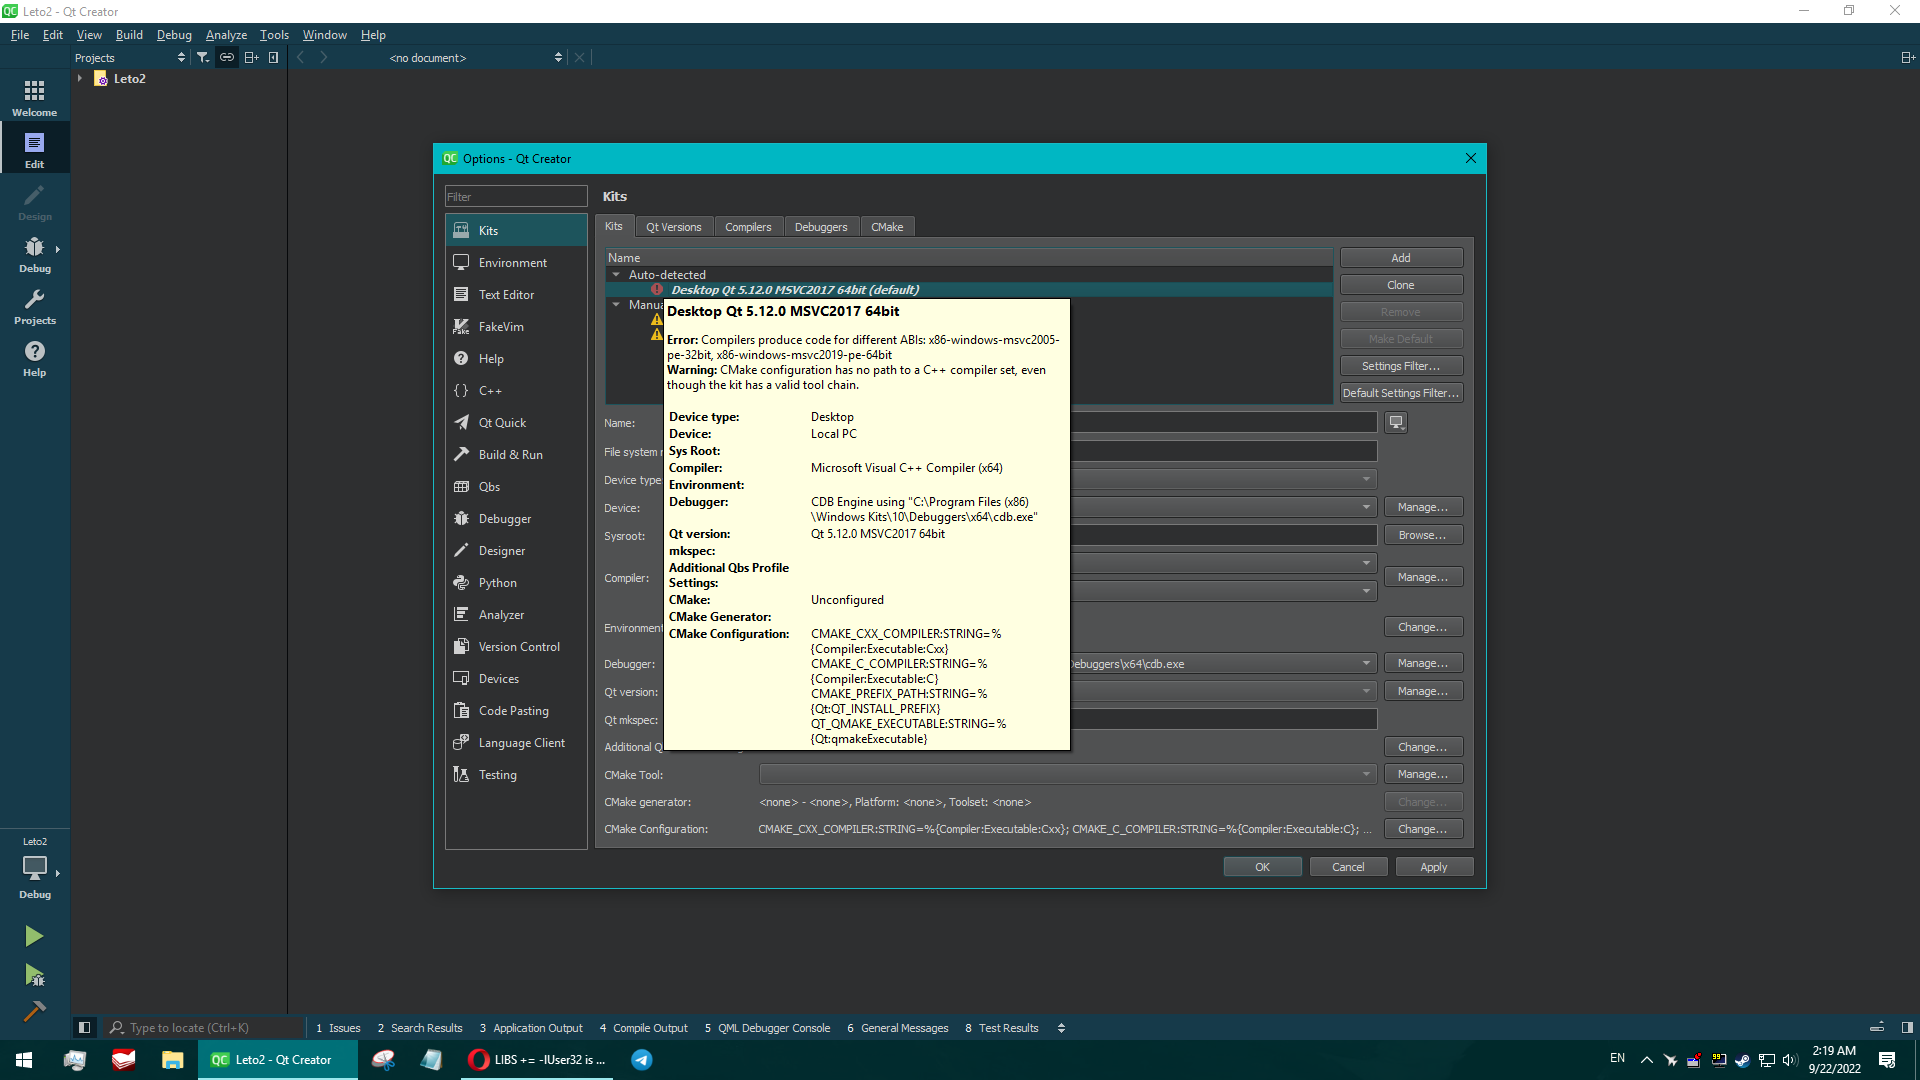Open the Welcome mode
Image resolution: width=1920 pixels, height=1080 pixels.
(34, 98)
